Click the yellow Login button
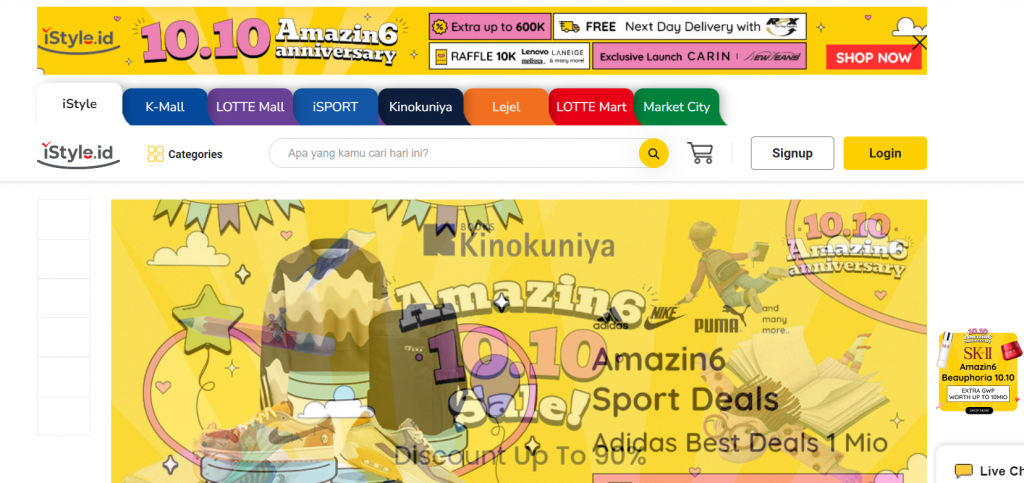 coord(885,153)
